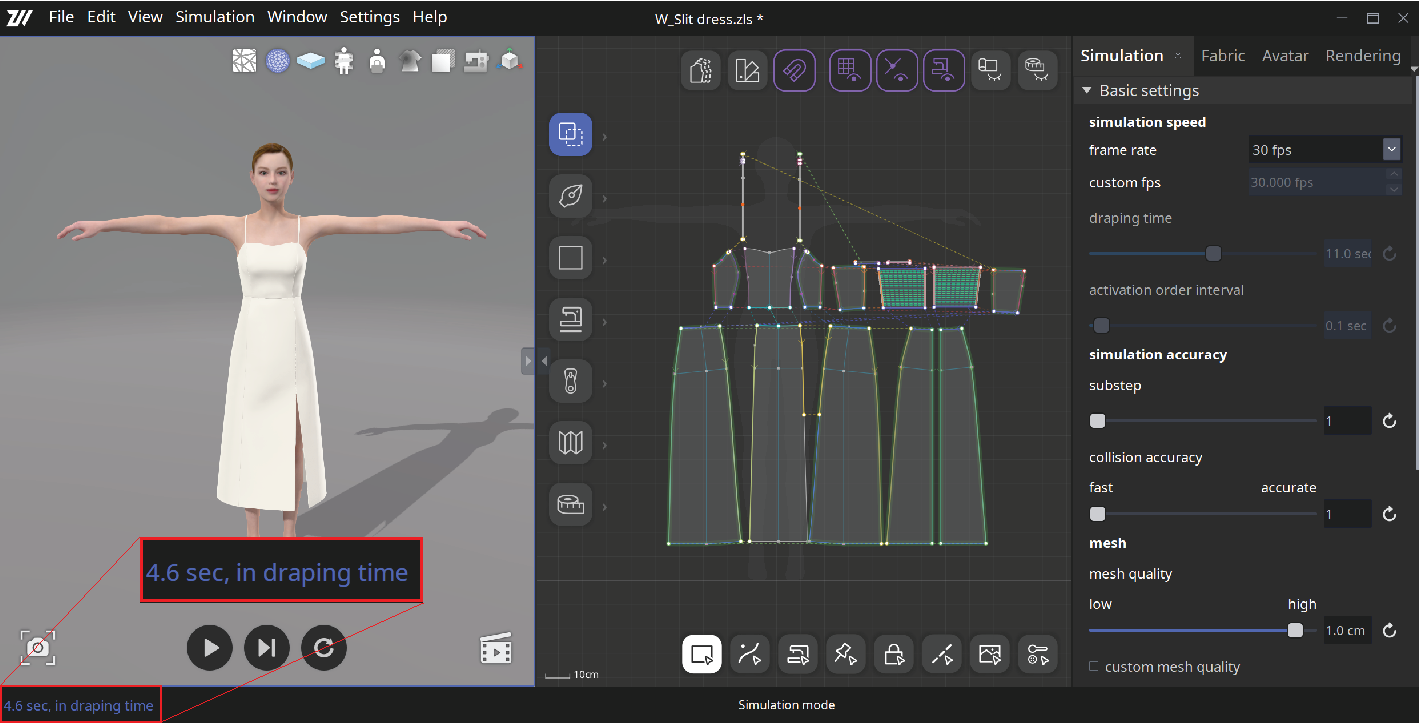Click the 3D axis gizmo cube icon
The width and height of the screenshot is (1420, 724).
(x=510, y=62)
